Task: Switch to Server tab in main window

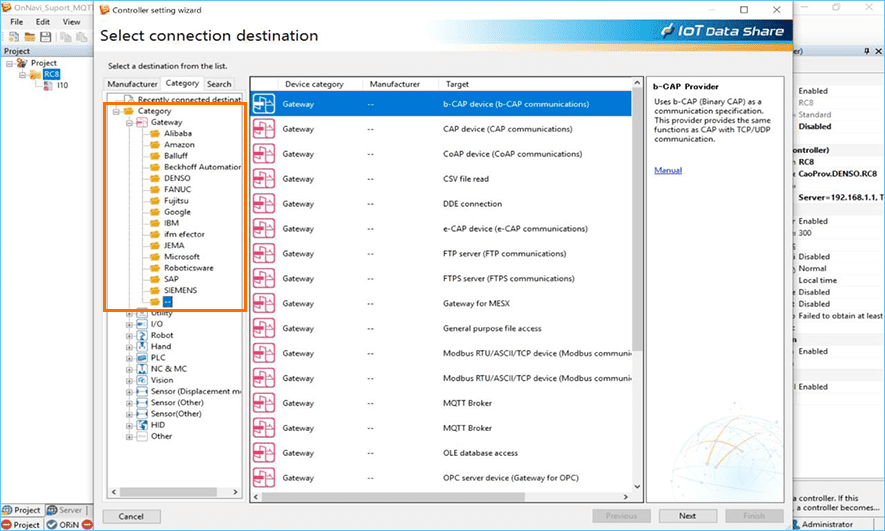Action: pos(65,510)
